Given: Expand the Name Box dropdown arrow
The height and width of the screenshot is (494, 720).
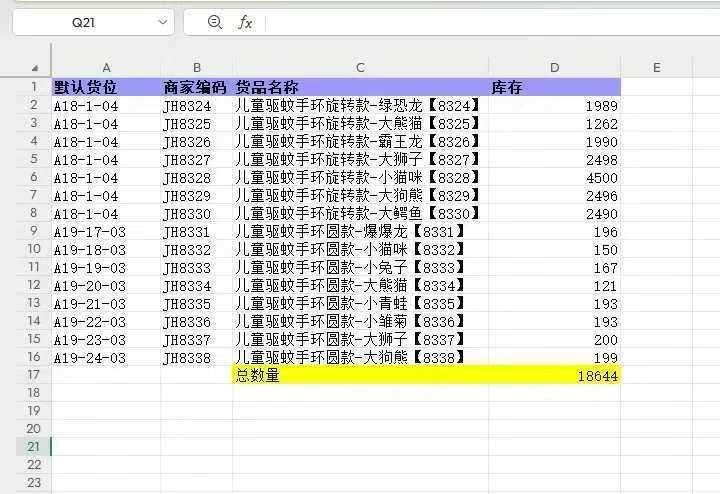Looking at the screenshot, I should (163, 22).
